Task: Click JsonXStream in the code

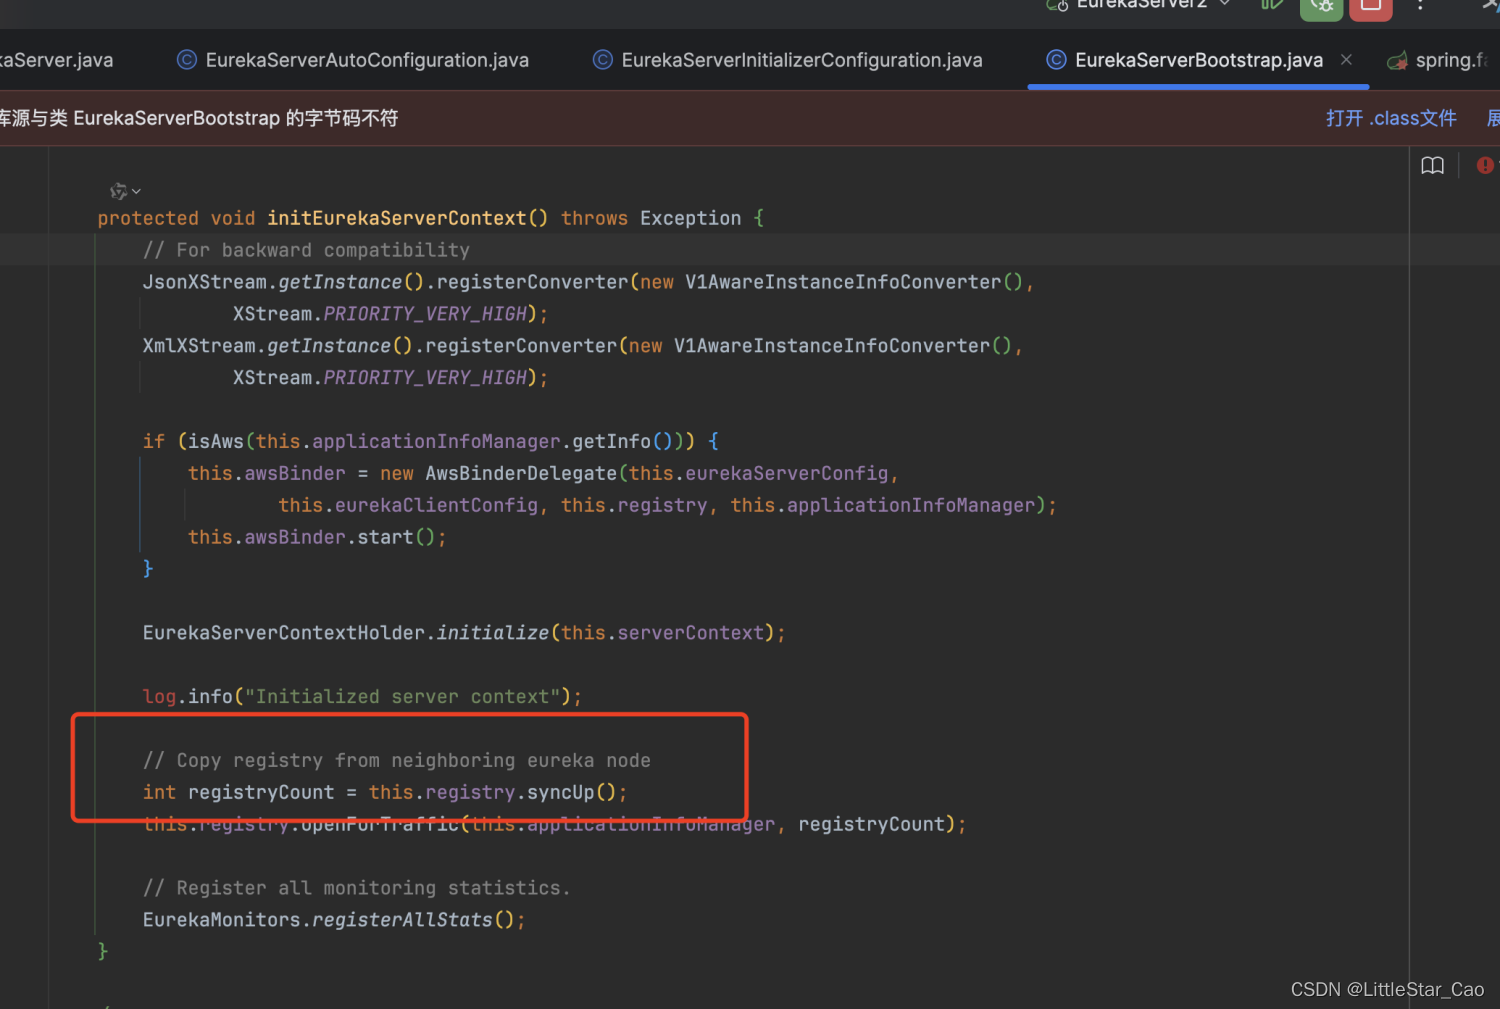Action: click(x=205, y=282)
